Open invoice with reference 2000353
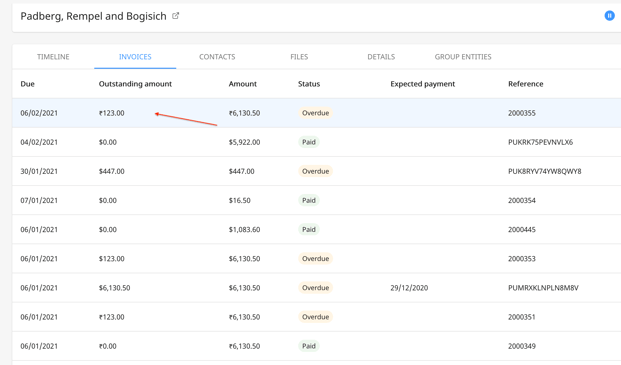This screenshot has width=621, height=365. pyautogui.click(x=522, y=259)
